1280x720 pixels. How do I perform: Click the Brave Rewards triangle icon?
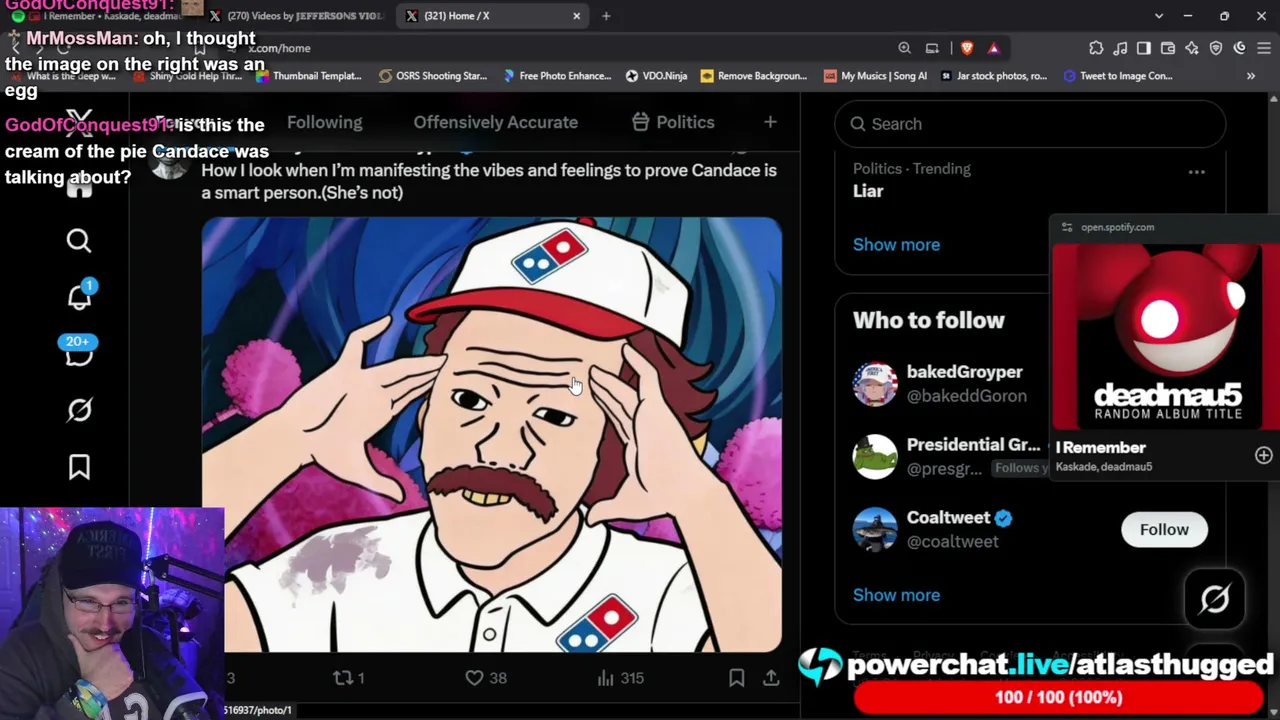pos(993,48)
